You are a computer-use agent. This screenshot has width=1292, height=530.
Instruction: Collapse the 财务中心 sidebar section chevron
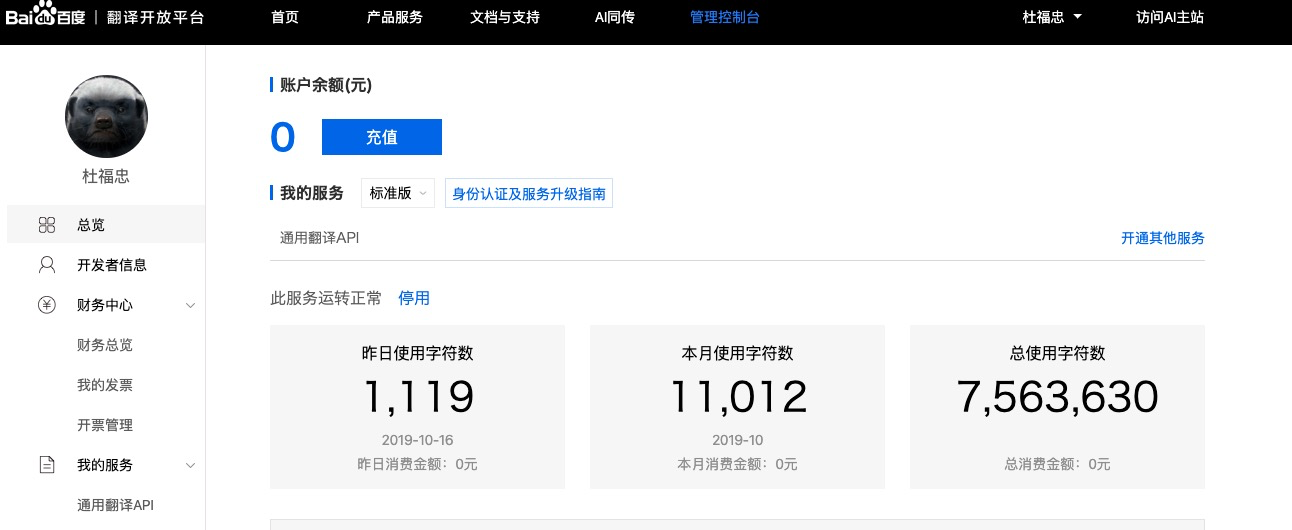click(190, 305)
